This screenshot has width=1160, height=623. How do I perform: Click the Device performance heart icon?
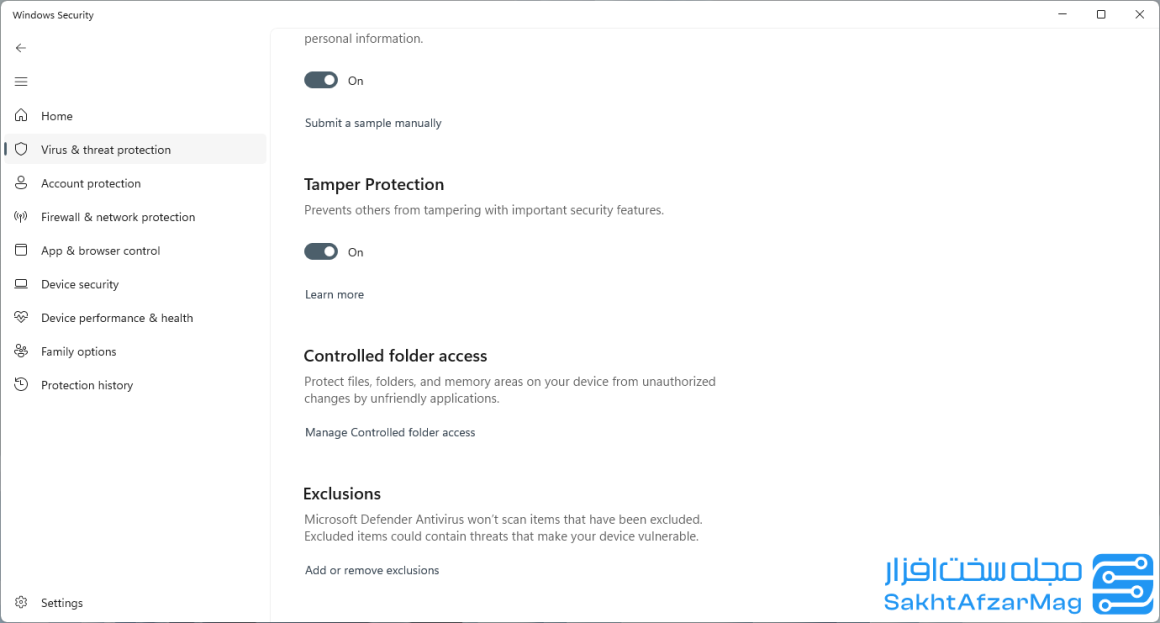[21, 317]
